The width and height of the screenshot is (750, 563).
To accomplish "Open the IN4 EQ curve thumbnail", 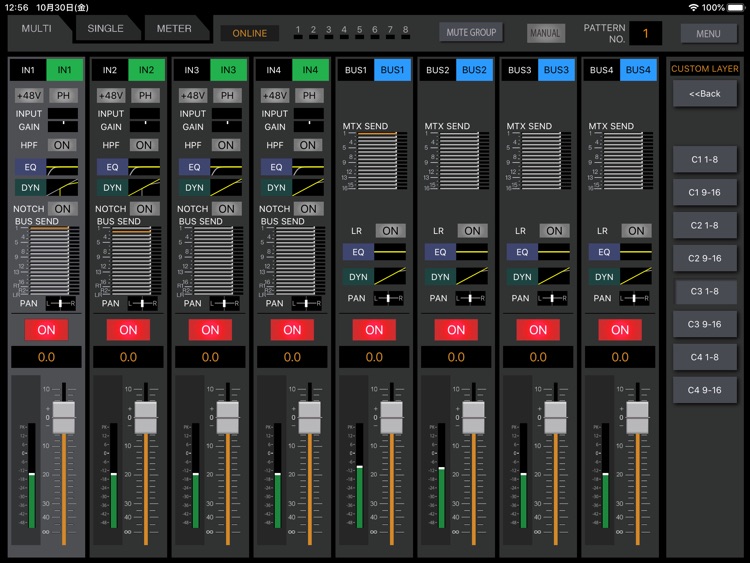I will click(x=308, y=167).
